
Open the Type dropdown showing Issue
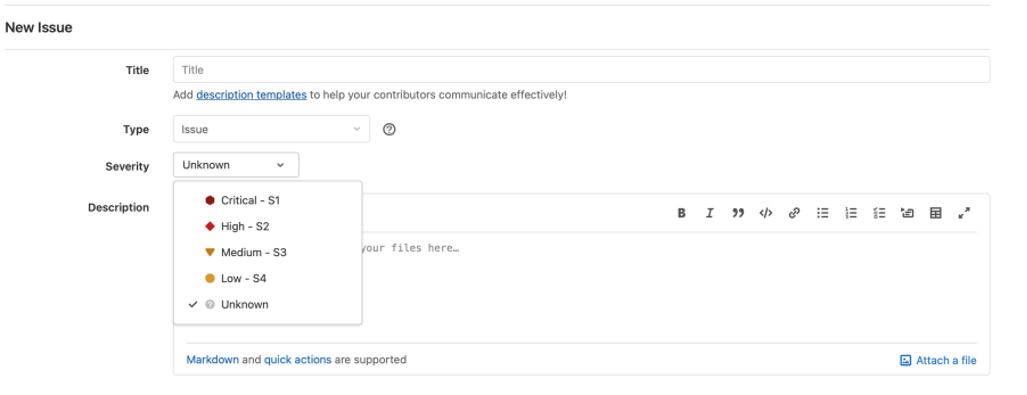(272, 129)
